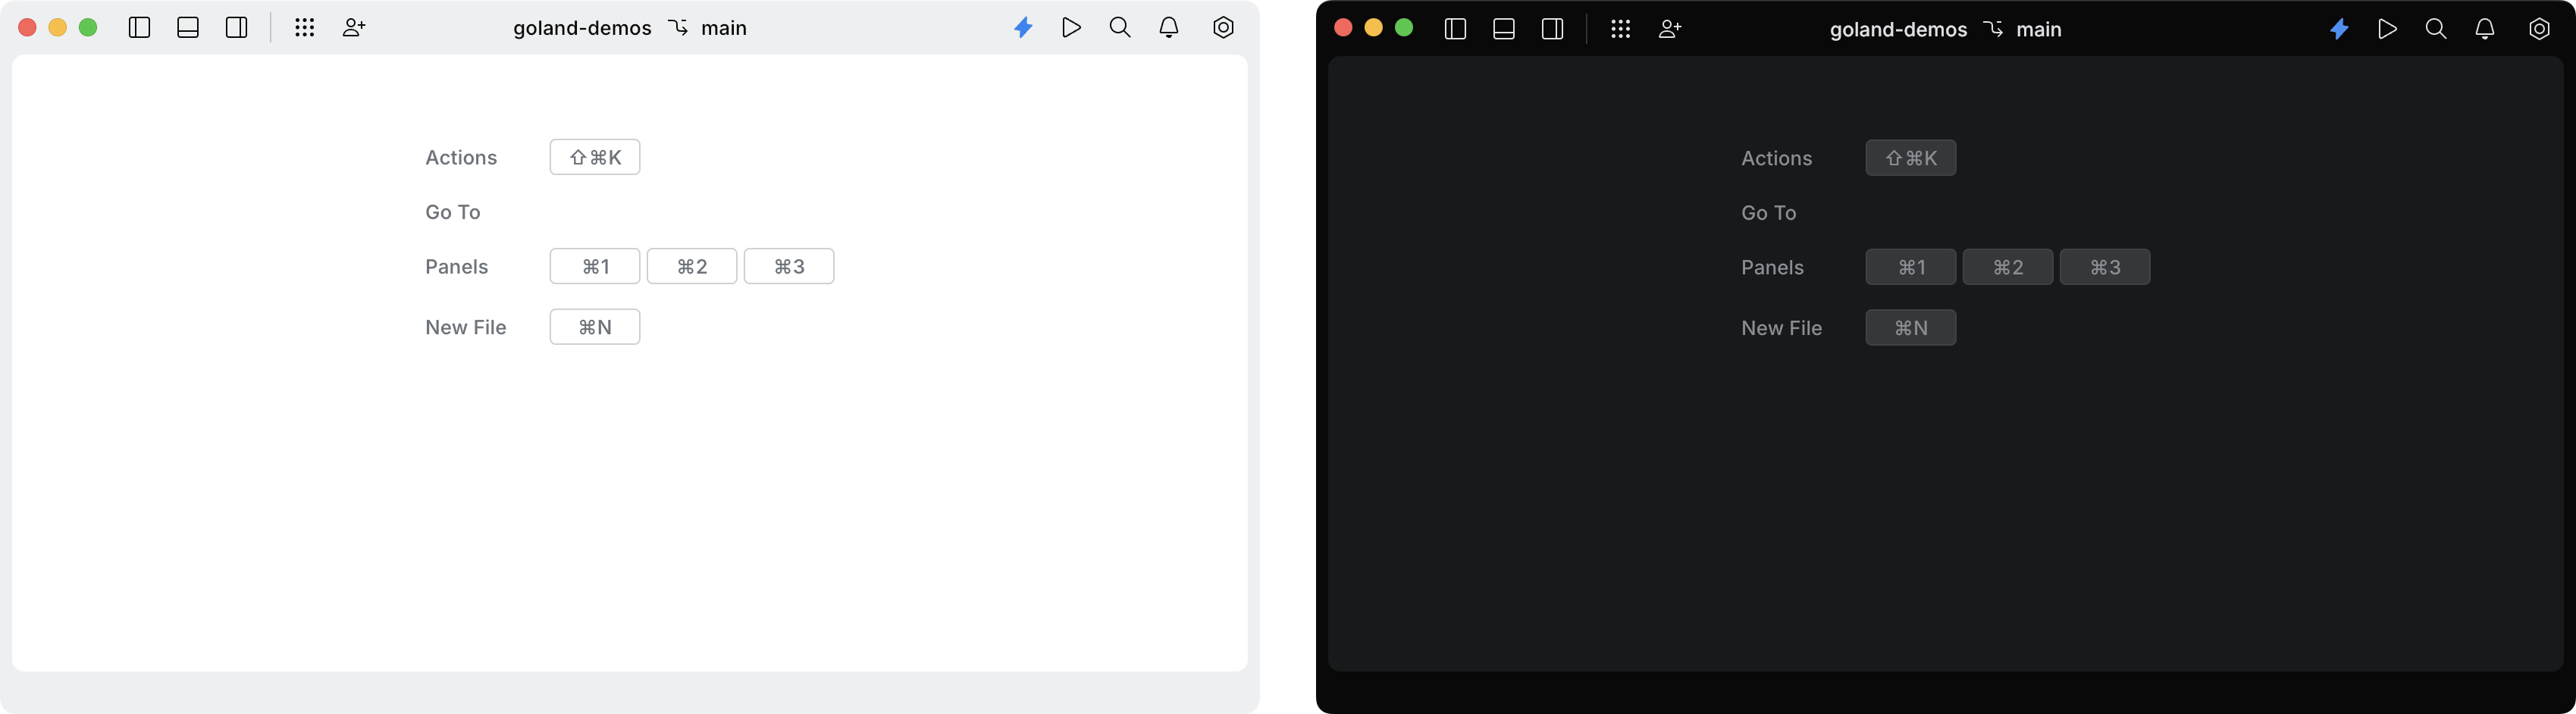Viewport: 2576px width, 714px height.
Task: Open settings via the gear icon
Action: click(x=1222, y=28)
